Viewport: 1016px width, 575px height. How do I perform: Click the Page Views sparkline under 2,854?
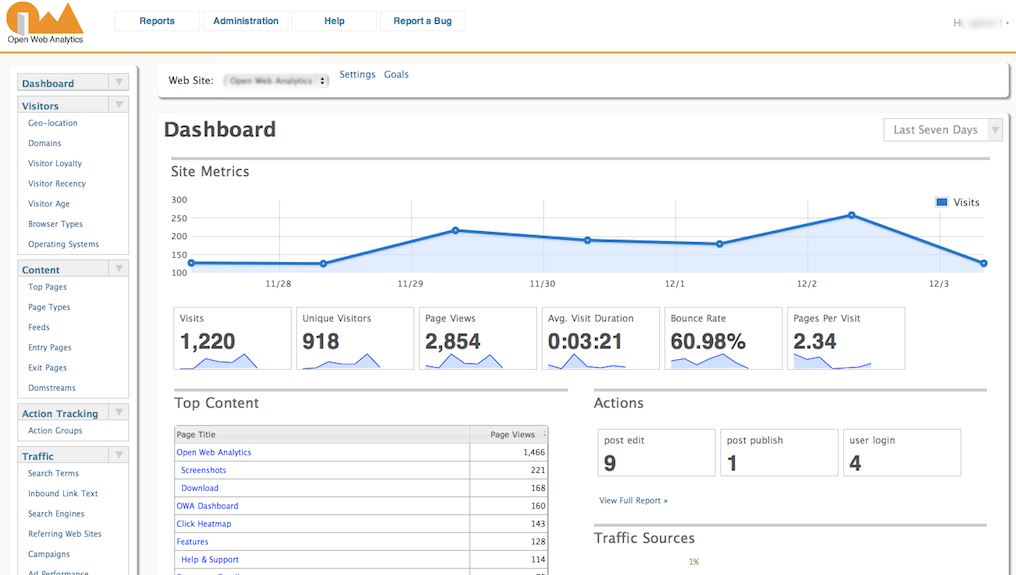pyautogui.click(x=464, y=361)
